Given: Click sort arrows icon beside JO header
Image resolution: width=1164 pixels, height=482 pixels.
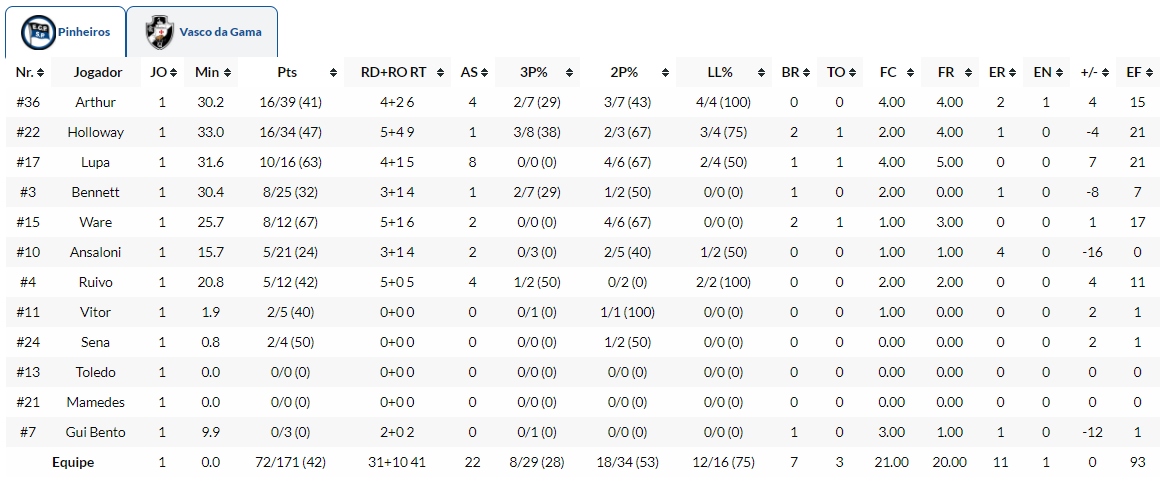Looking at the screenshot, I should 174,73.
